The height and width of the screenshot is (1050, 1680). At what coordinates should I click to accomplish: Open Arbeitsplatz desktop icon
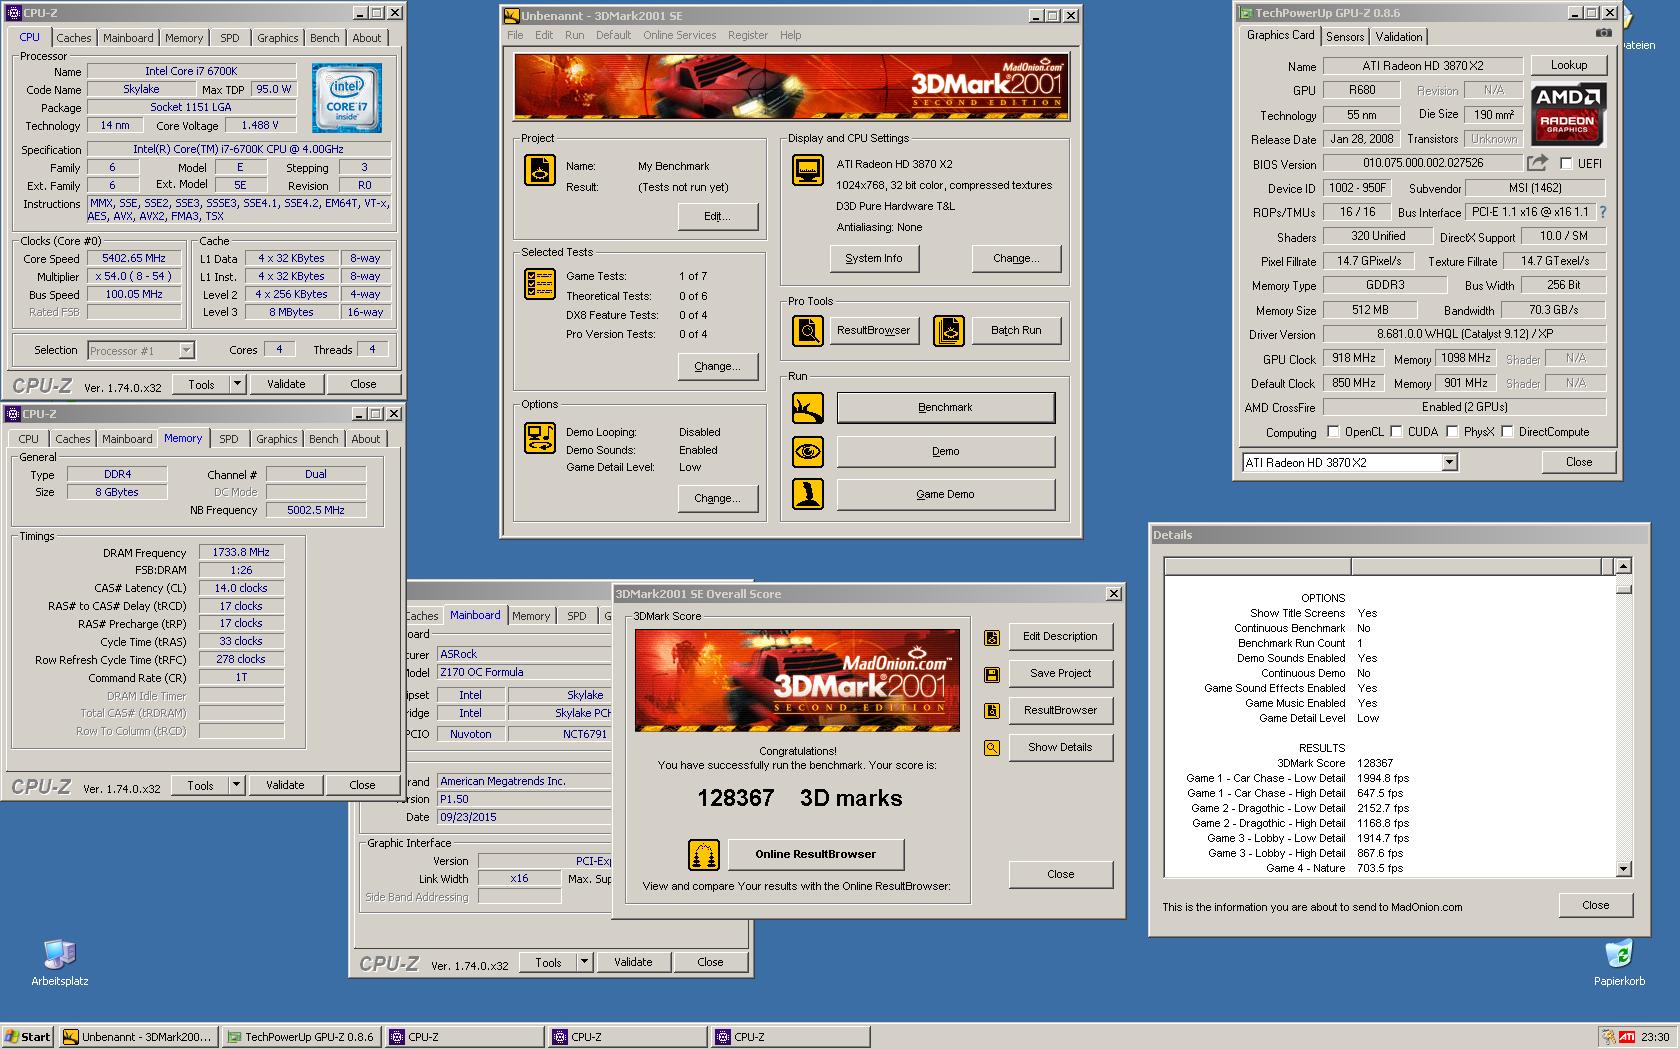coord(60,963)
